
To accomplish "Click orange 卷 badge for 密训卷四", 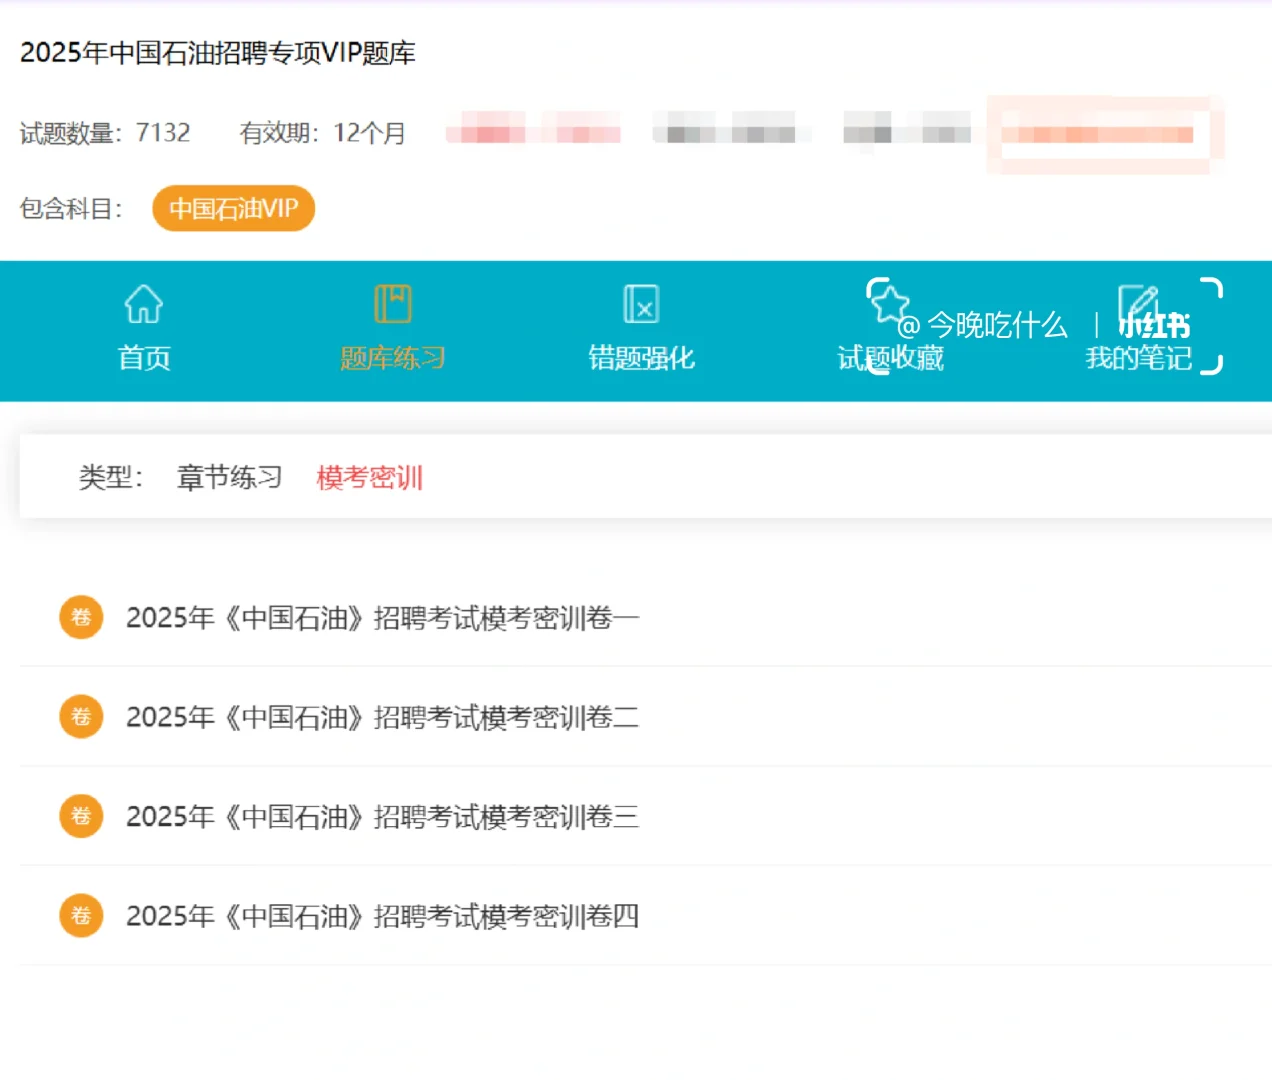I will coord(81,916).
